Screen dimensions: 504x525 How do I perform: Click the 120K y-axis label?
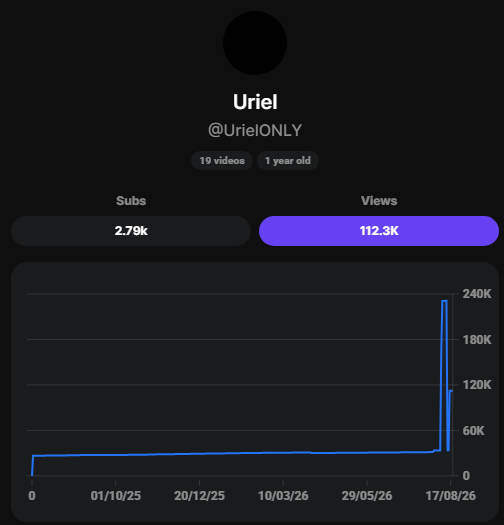477,385
